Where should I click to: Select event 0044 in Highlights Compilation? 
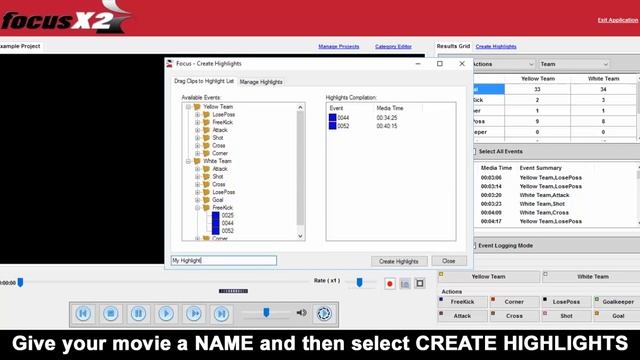point(339,118)
